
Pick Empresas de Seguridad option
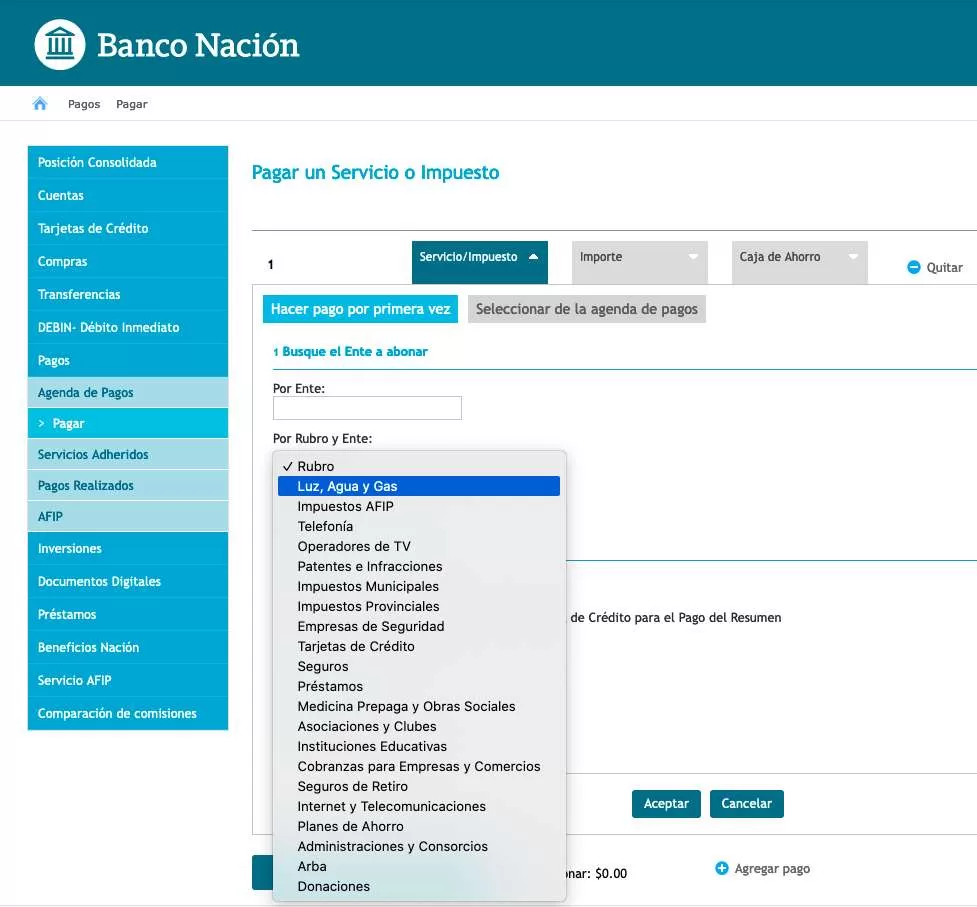[419, 626]
